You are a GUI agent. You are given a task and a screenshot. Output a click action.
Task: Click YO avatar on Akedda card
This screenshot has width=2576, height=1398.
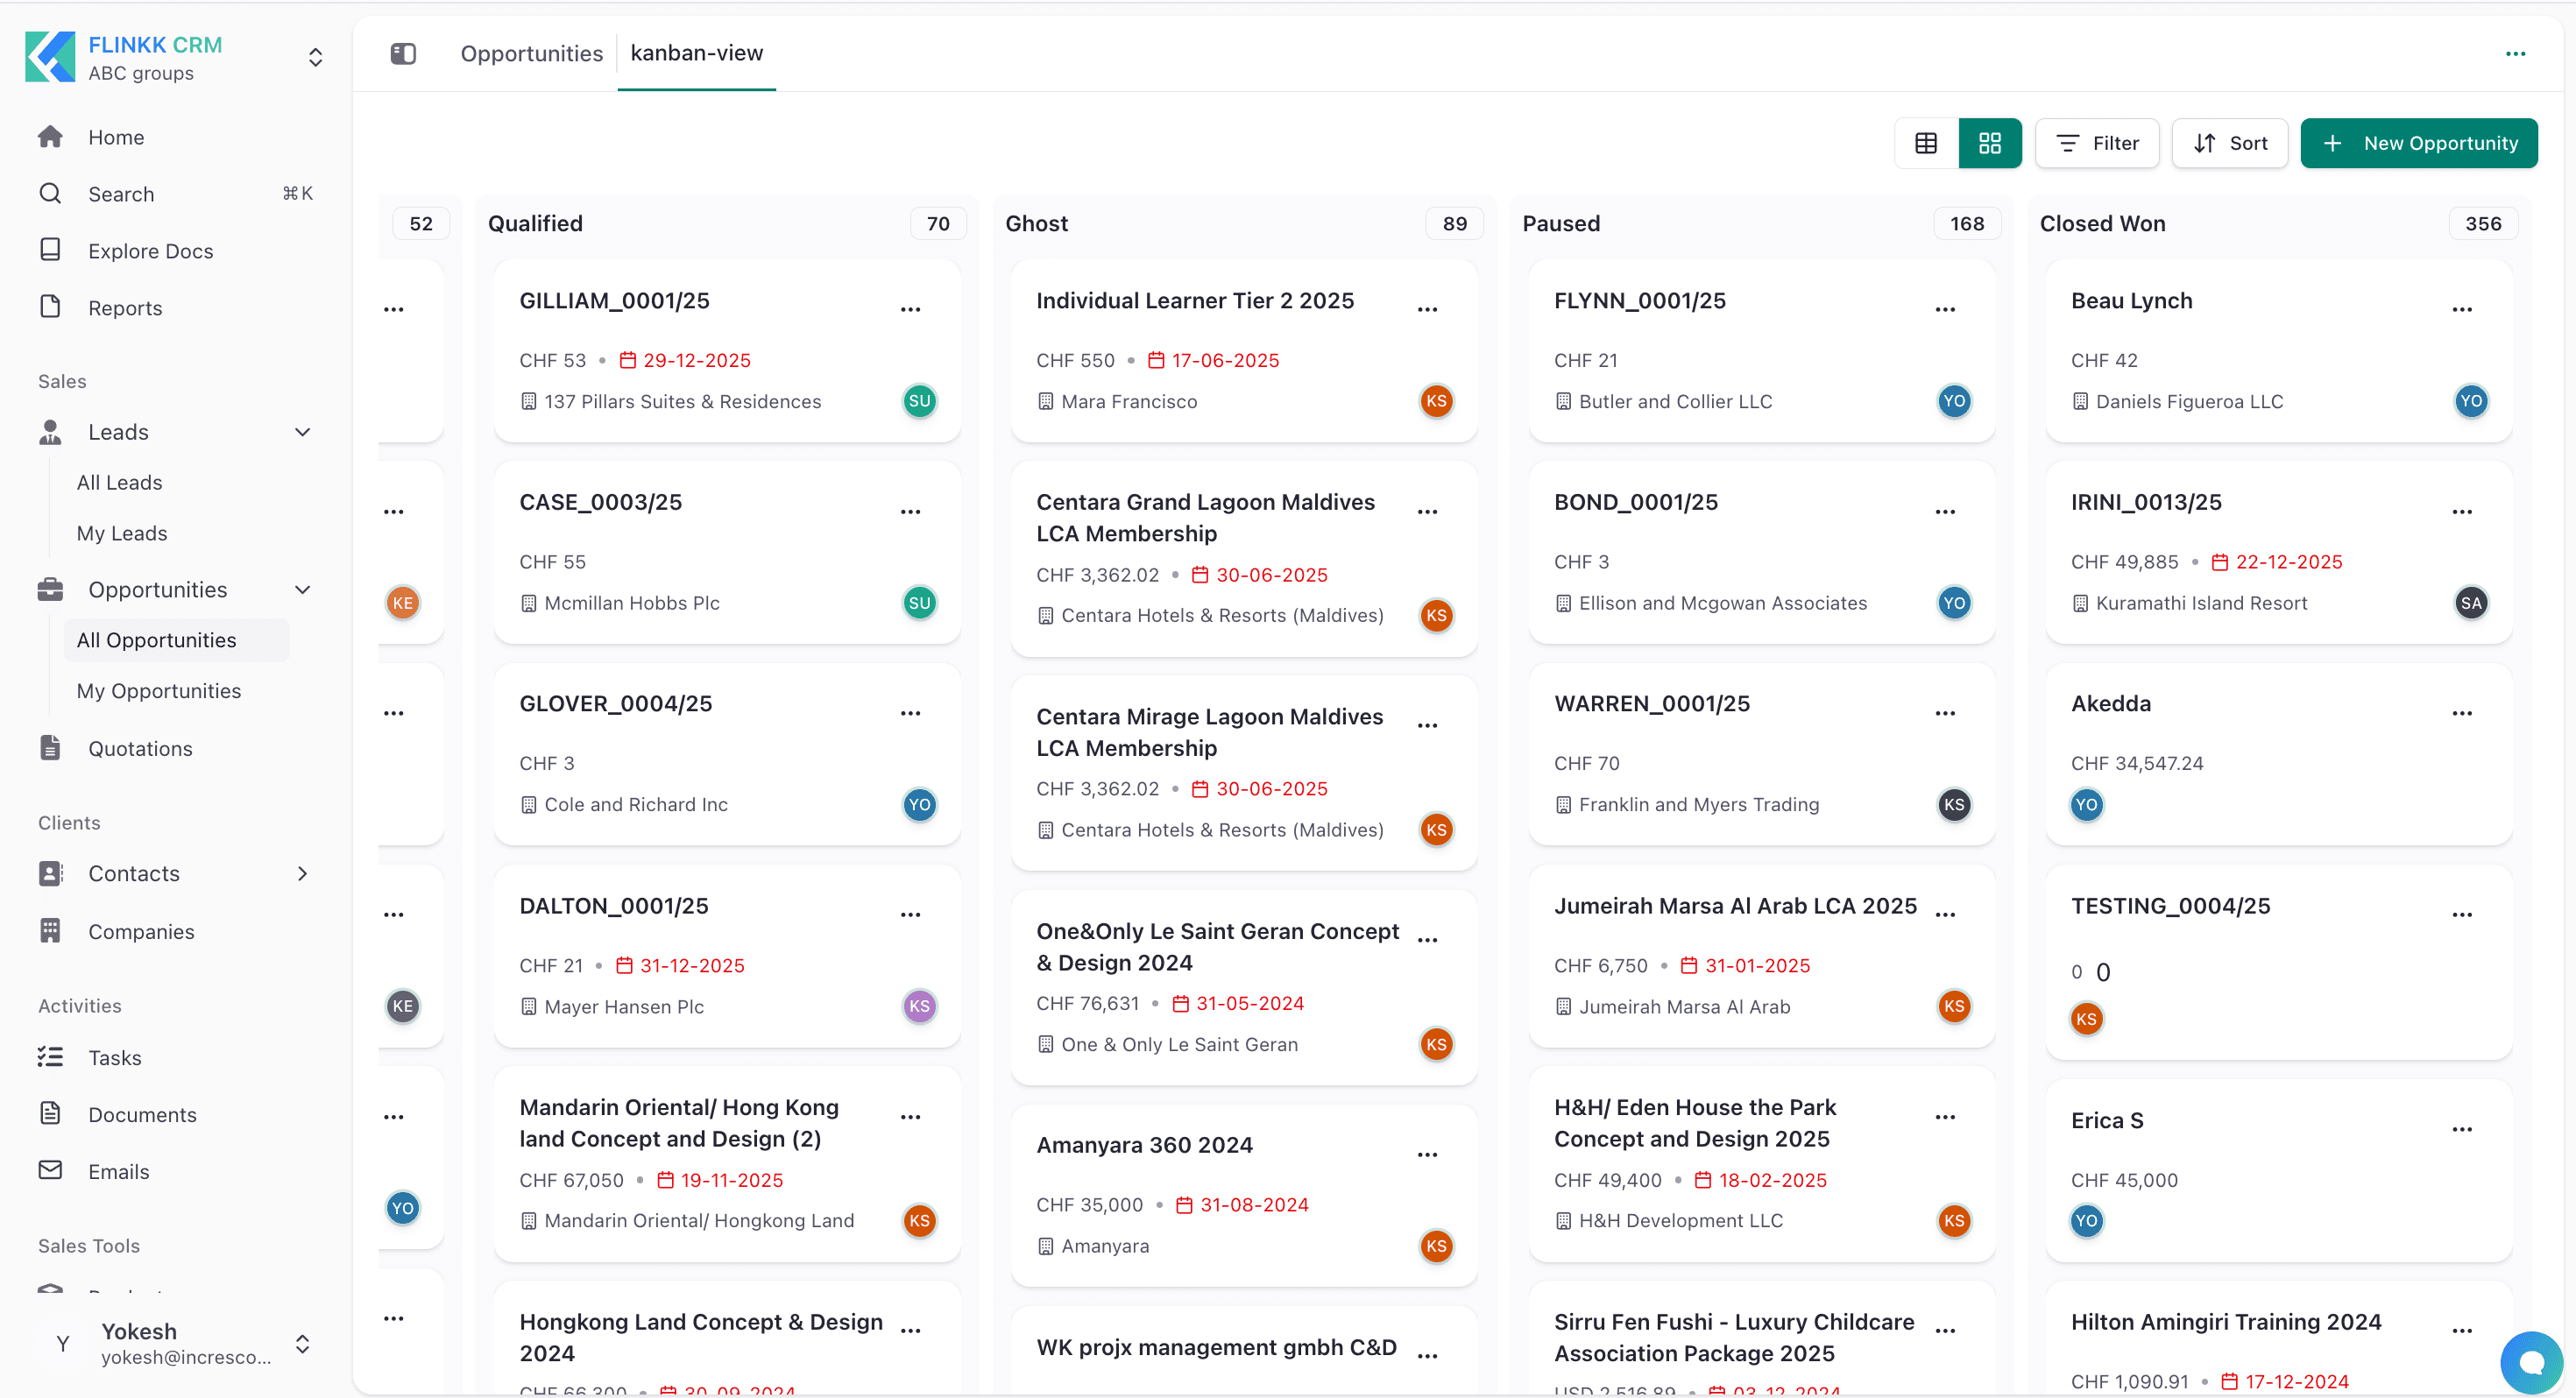pyautogui.click(x=2086, y=805)
